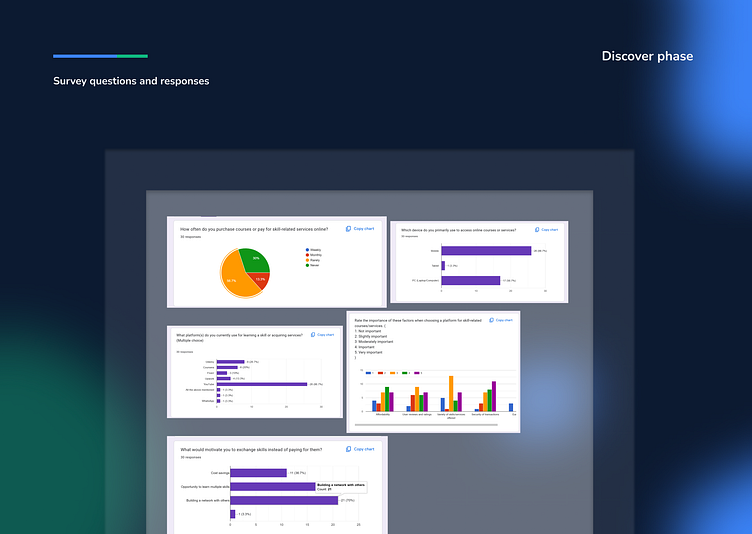Screen dimensions: 752x534
Task: Copy the exchange skills motivation chart
Action: [360, 449]
